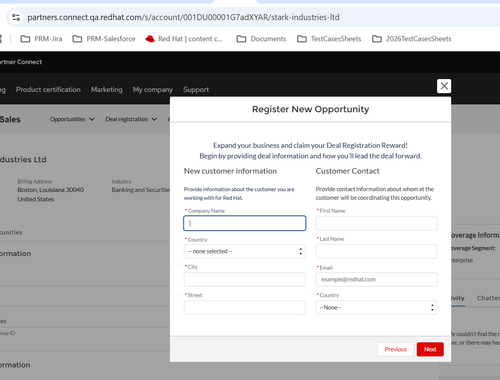Click the Sales section heading
Image resolution: width=500 pixels, height=380 pixels.
click(x=10, y=119)
